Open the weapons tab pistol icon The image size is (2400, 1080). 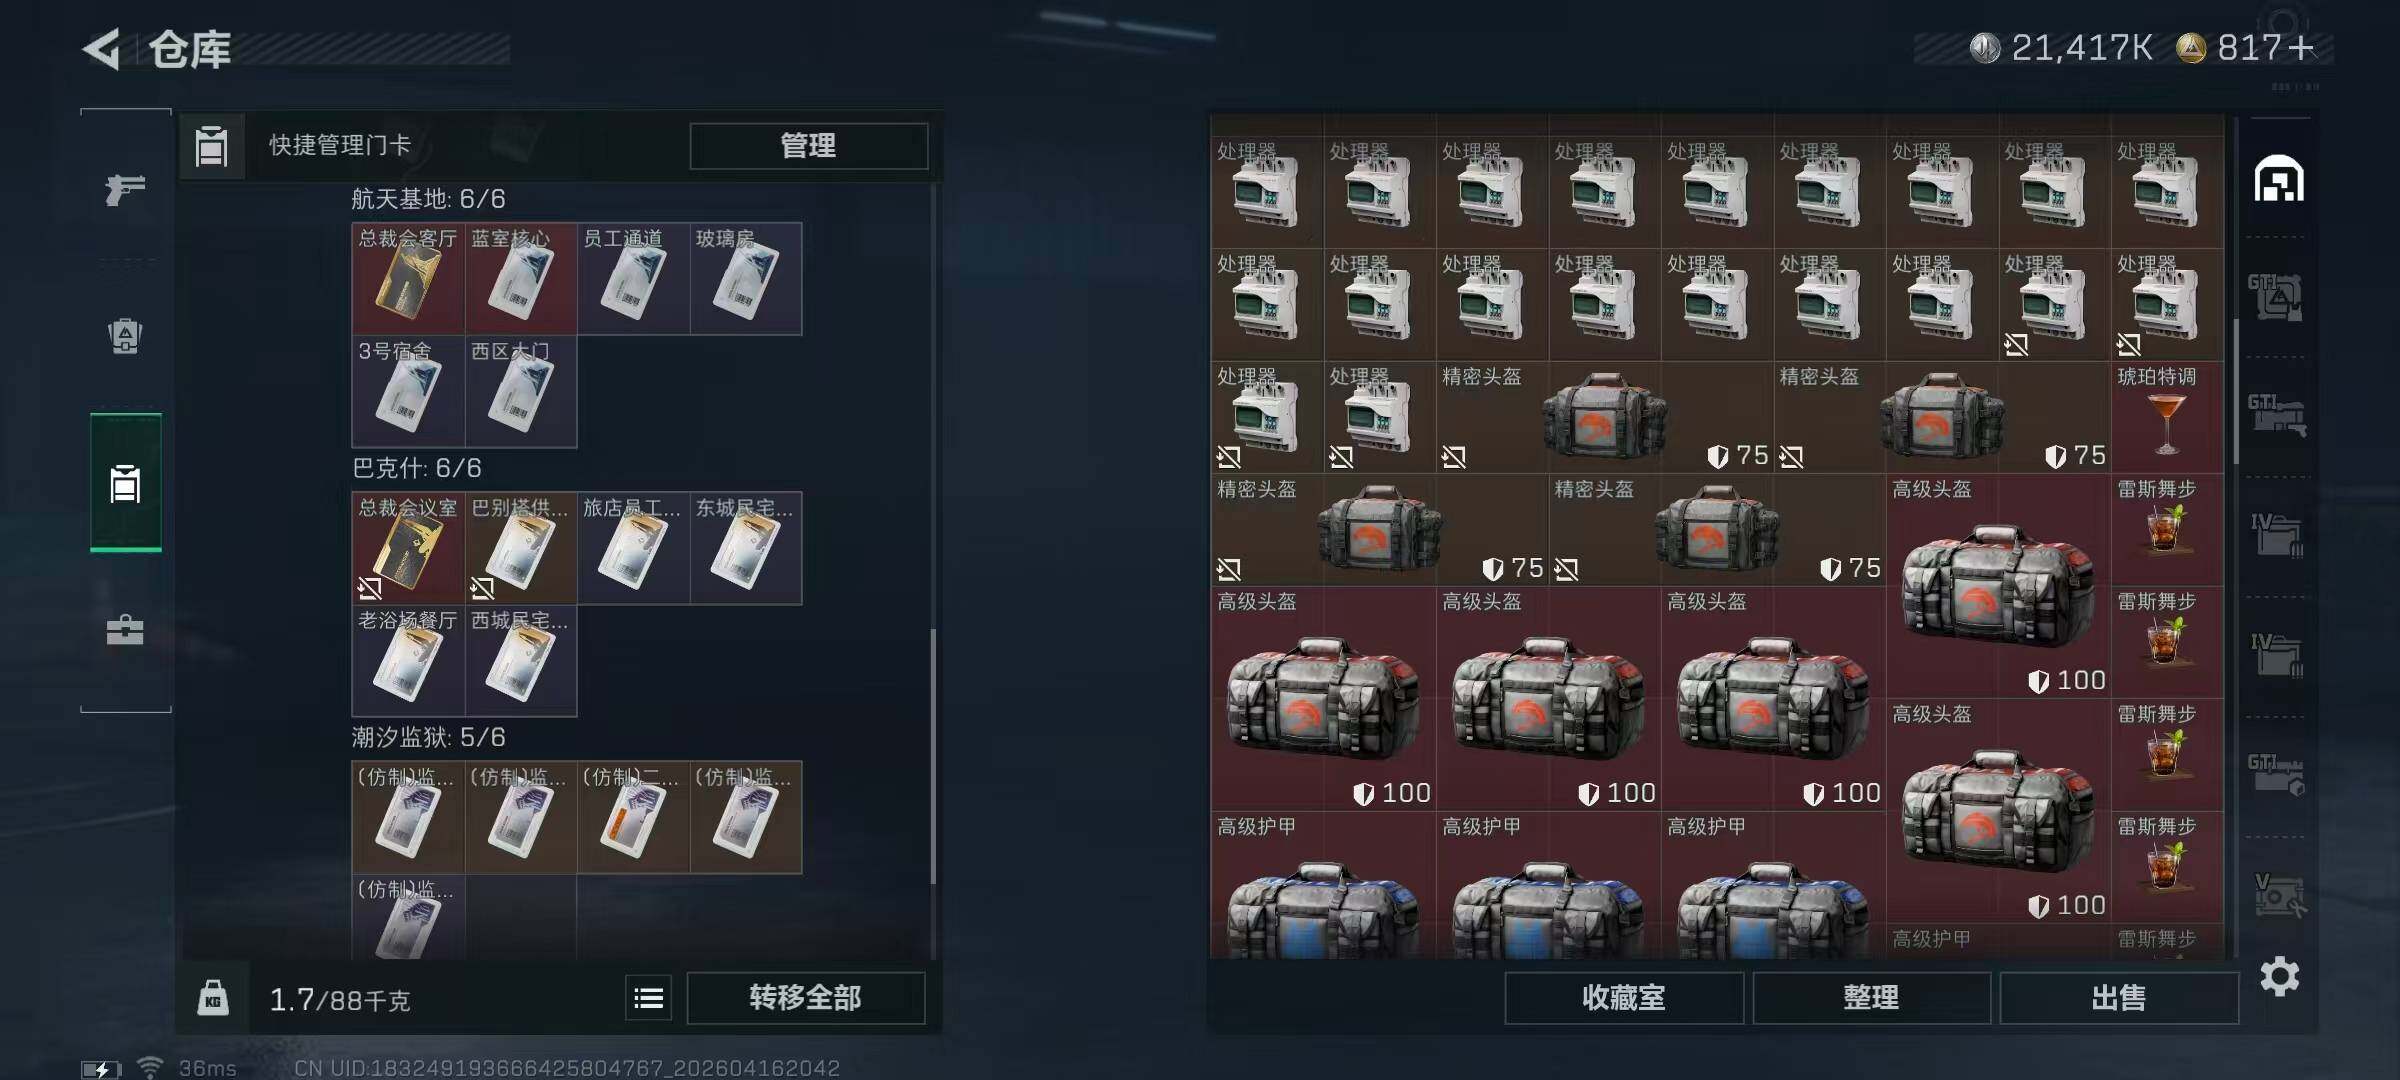[125, 188]
